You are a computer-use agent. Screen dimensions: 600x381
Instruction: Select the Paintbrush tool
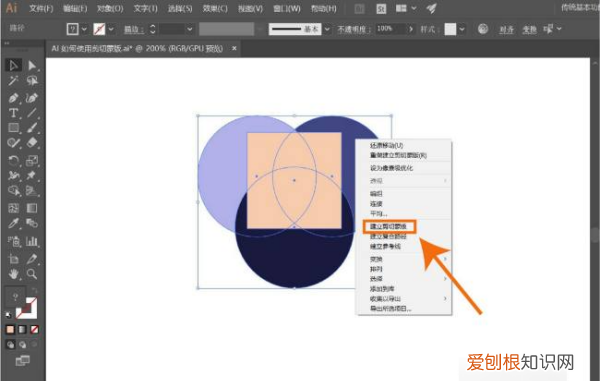click(32, 128)
